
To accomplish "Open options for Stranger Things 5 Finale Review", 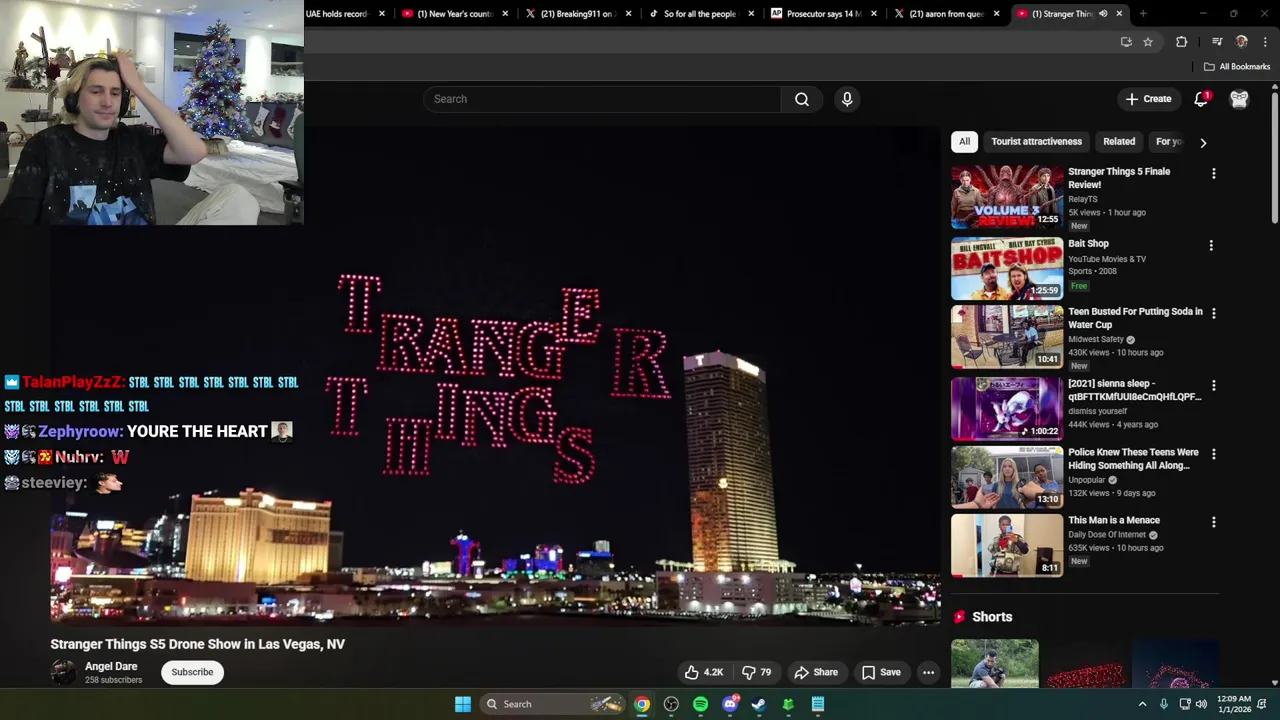I will click(x=1213, y=174).
